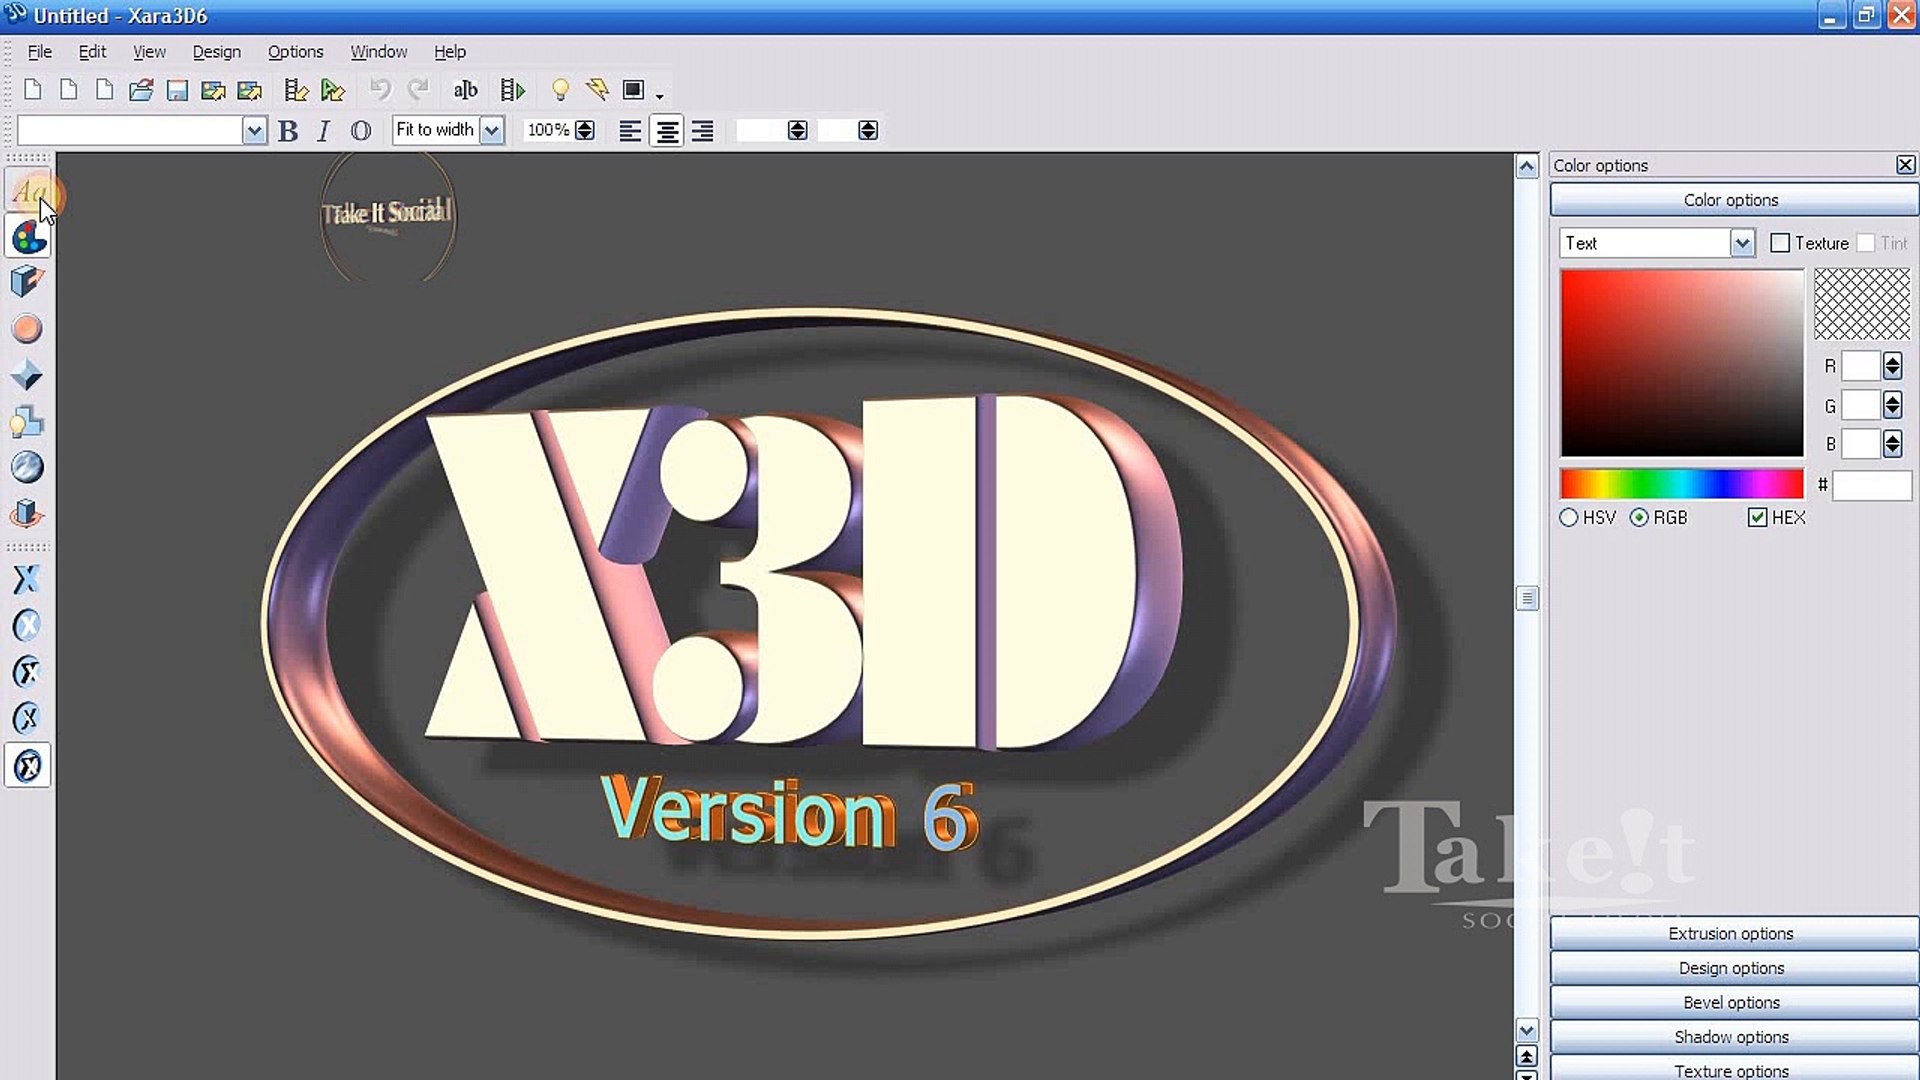Open the Shadow options panel
Viewport: 1920px width, 1080px height.
tap(1731, 1037)
